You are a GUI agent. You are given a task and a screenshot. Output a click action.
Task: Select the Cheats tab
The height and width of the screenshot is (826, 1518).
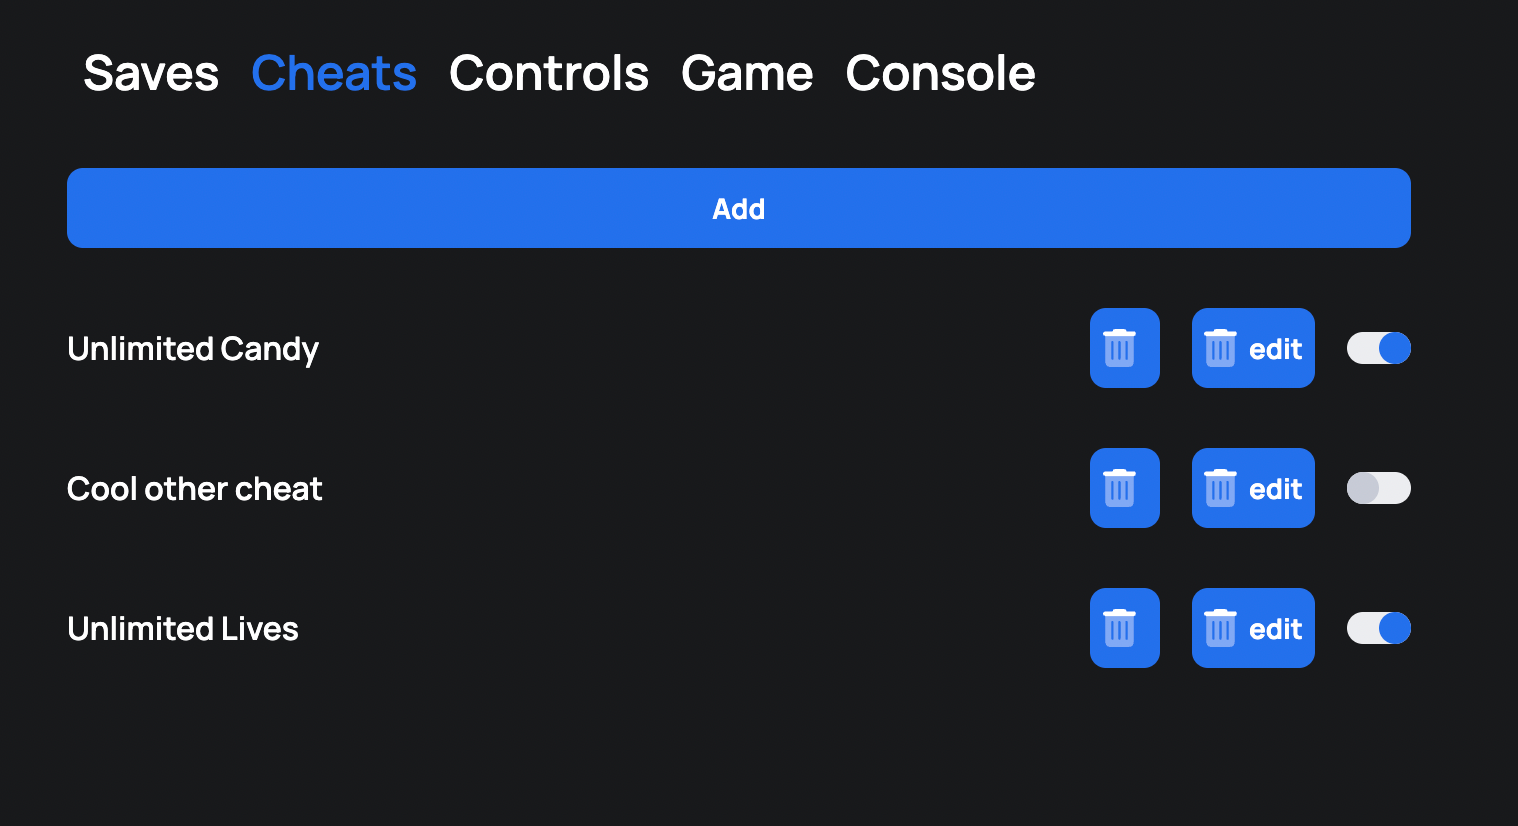point(334,73)
